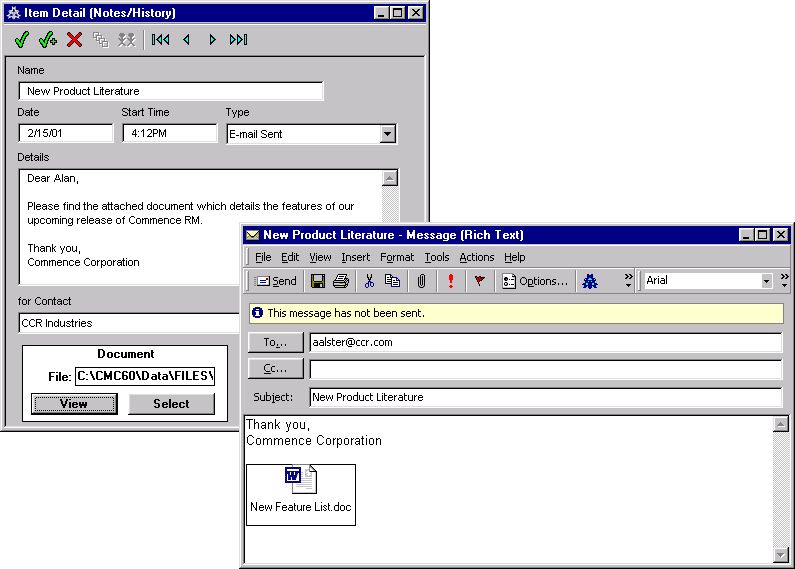This screenshot has height=569, width=795.
Task: Open the Insert menu
Action: click(355, 257)
